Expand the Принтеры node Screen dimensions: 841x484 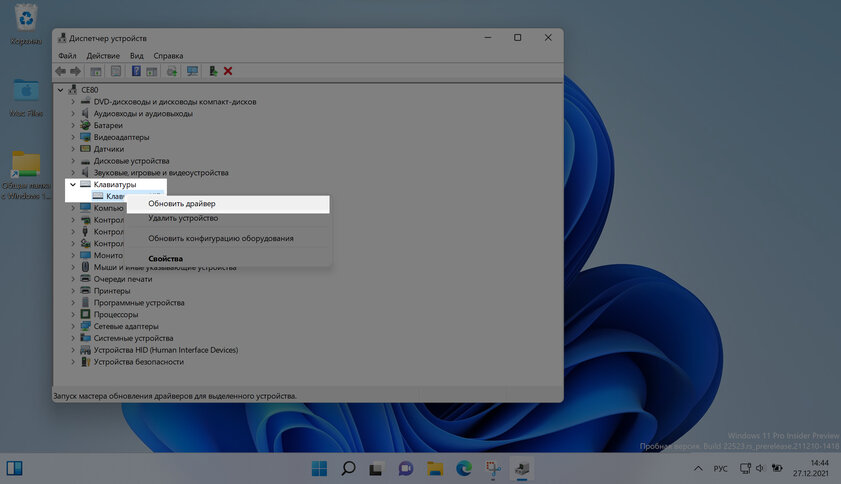coord(73,291)
